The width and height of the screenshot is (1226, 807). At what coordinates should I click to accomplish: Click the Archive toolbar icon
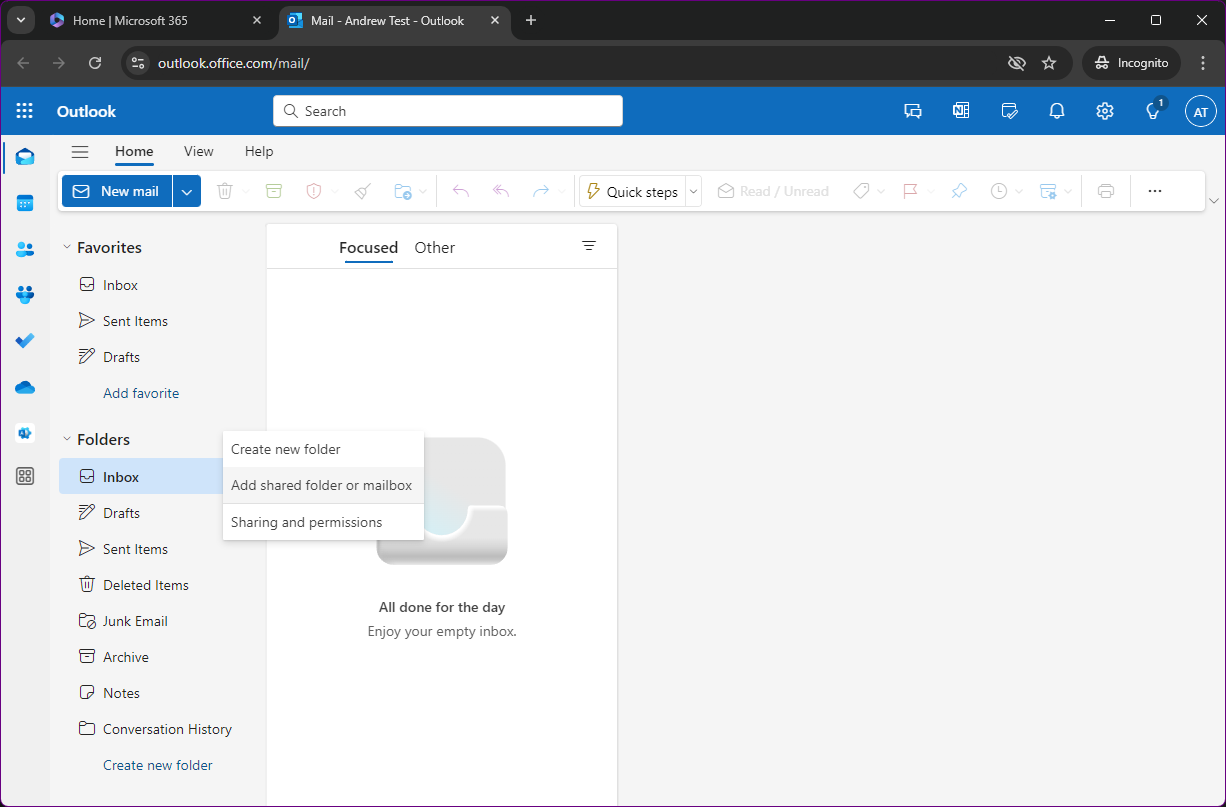(x=274, y=191)
